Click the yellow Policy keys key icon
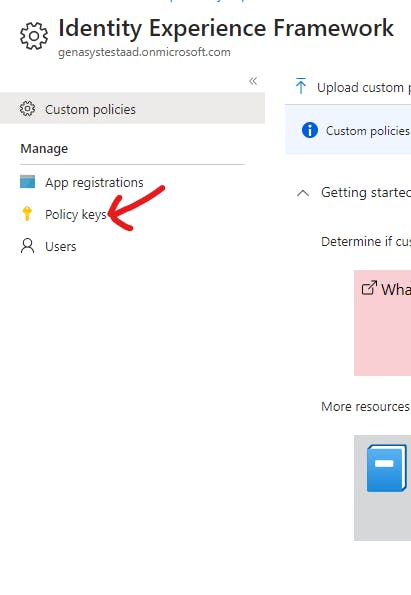The width and height of the screenshot is (411, 595). pyautogui.click(x=27, y=213)
